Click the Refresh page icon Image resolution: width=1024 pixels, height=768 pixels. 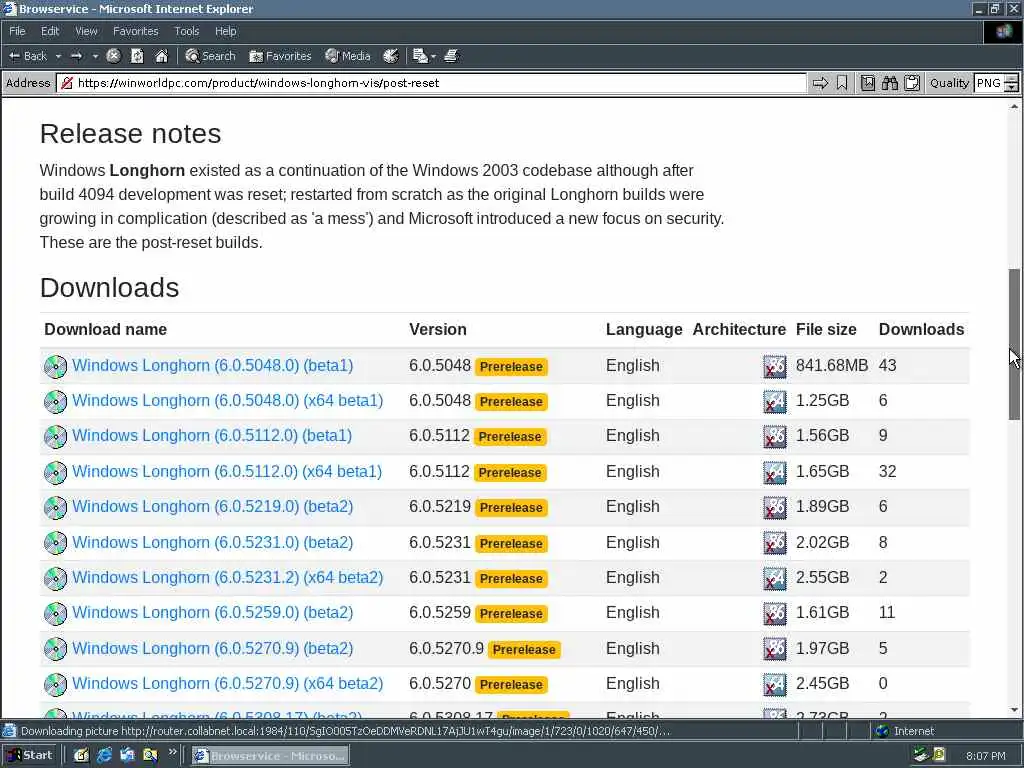coord(137,56)
